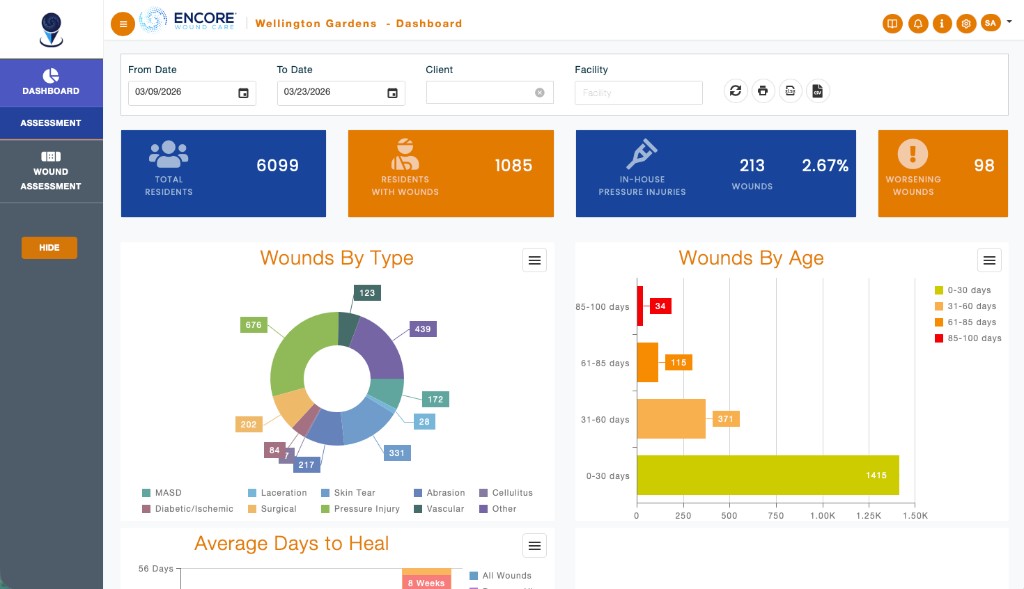Image resolution: width=1024 pixels, height=589 pixels.
Task: Click the In-House Pressure Injuries crutch icon
Action: pos(641,154)
